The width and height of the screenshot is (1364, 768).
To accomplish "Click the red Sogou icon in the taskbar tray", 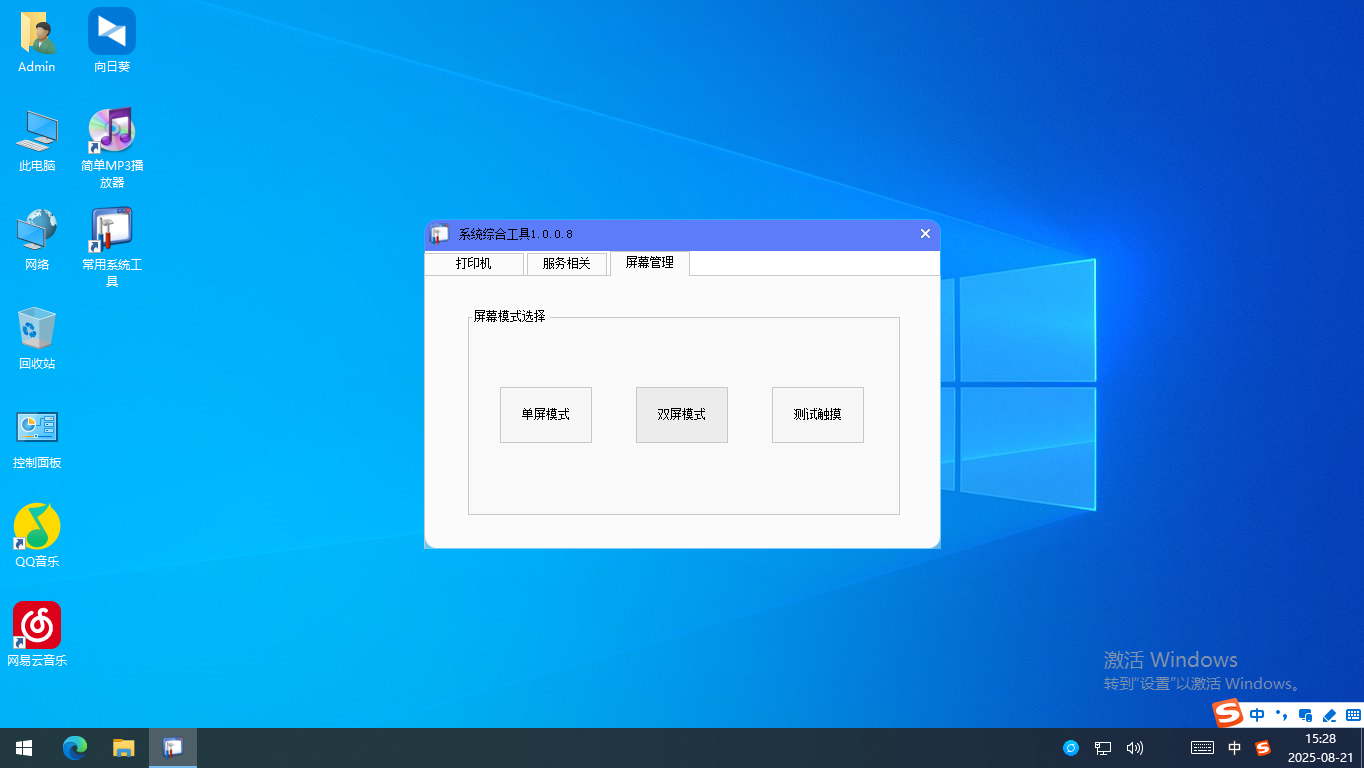I will point(1263,748).
